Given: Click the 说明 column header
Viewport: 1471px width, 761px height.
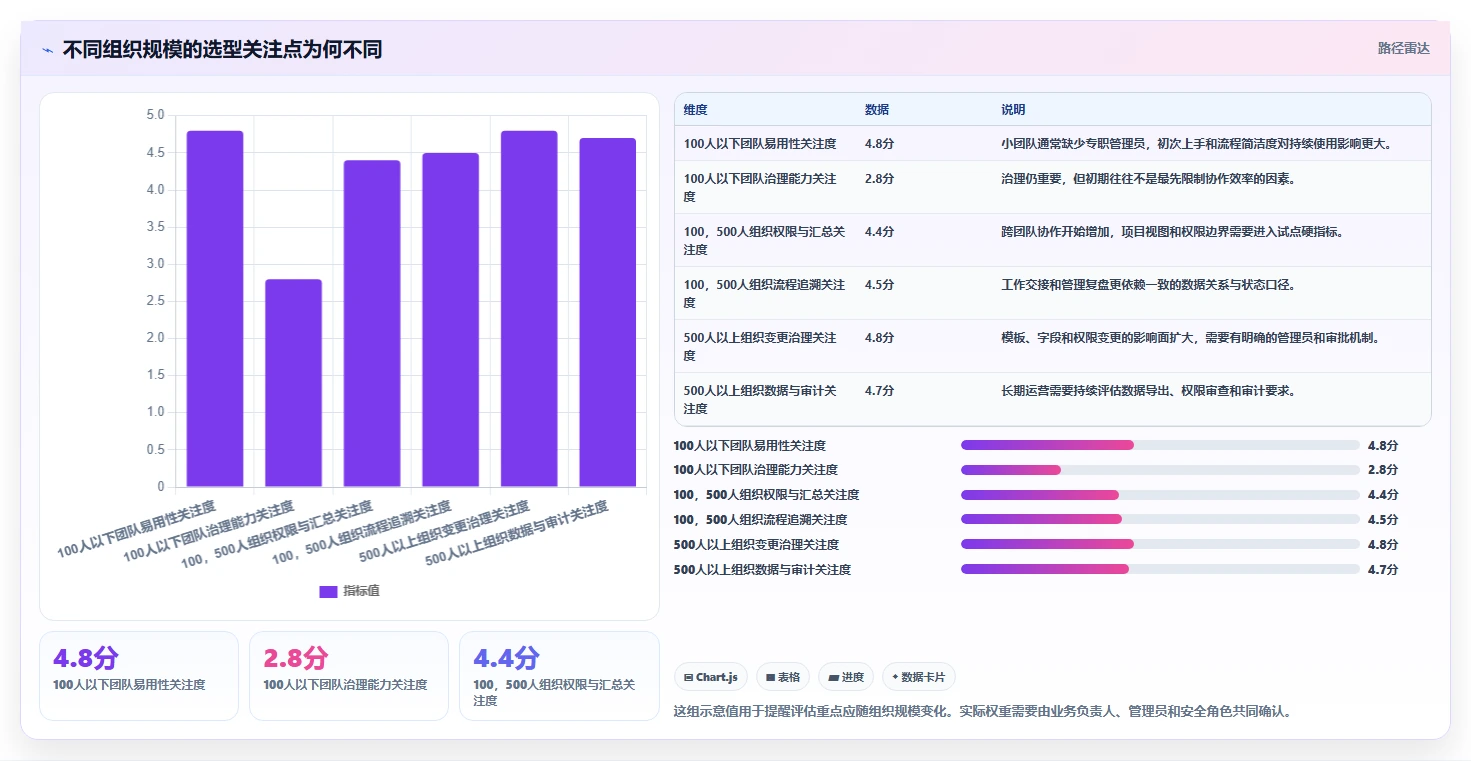Looking at the screenshot, I should (x=1013, y=110).
